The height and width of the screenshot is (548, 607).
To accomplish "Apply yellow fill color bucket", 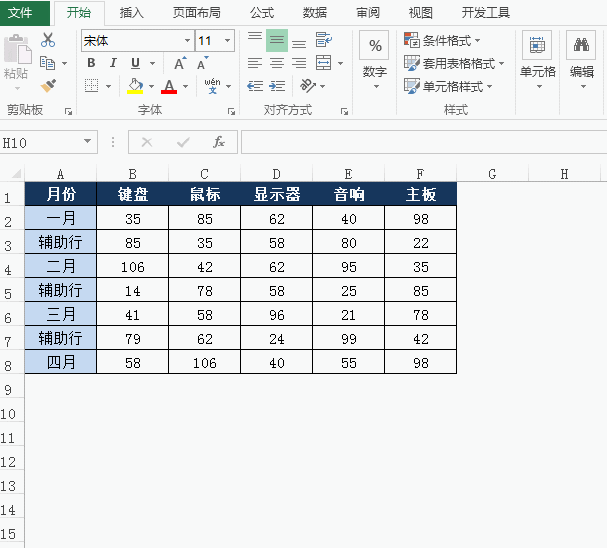I will point(135,86).
